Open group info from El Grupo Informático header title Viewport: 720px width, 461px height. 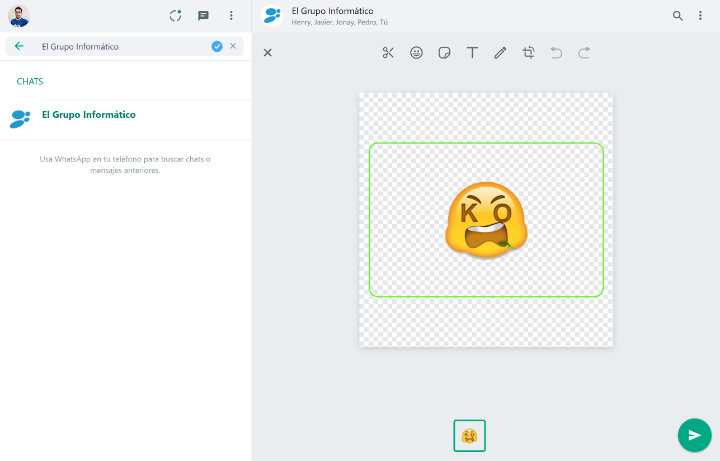(x=332, y=11)
